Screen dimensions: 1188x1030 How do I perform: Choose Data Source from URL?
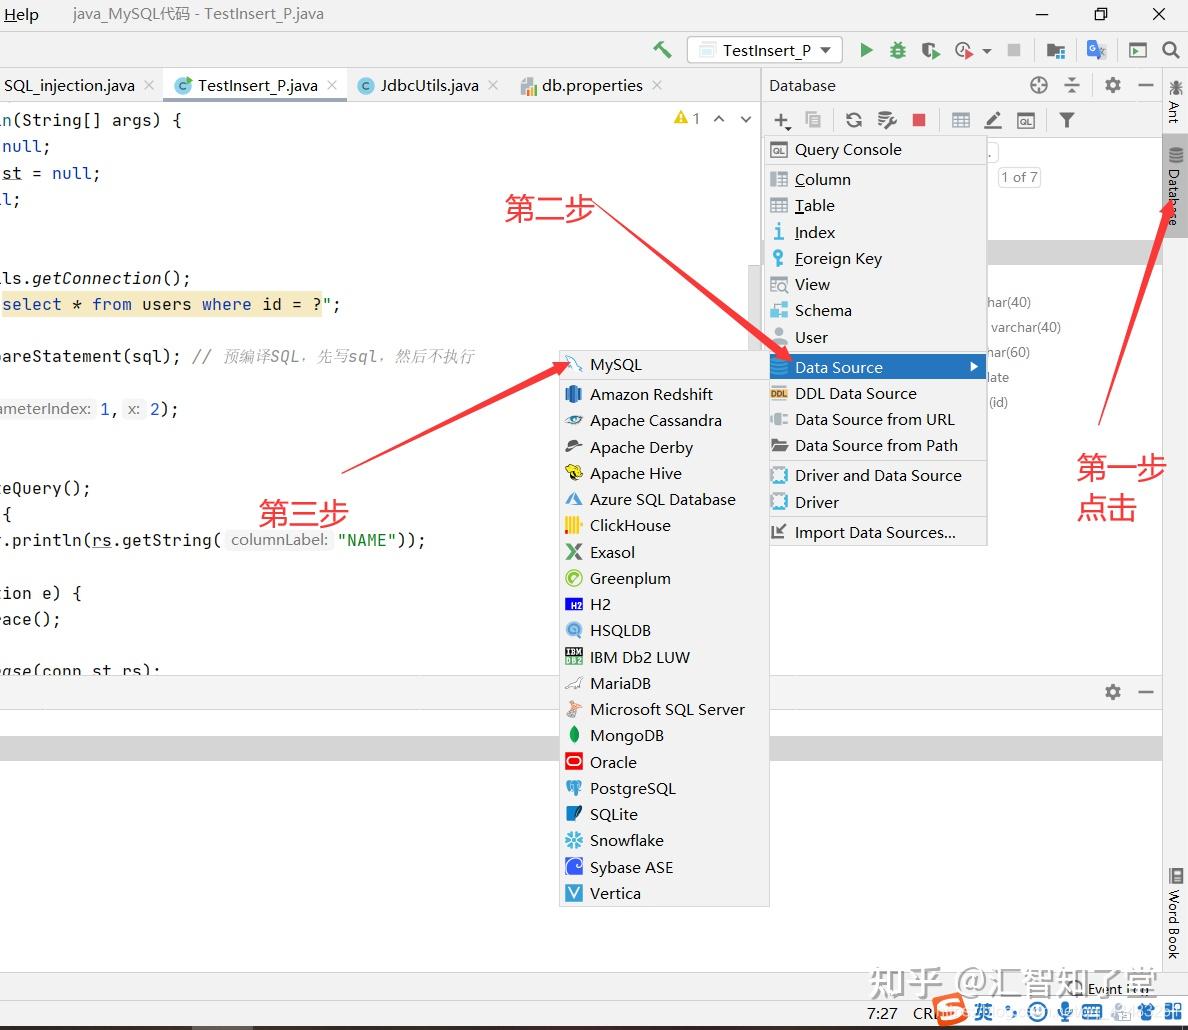coord(877,420)
